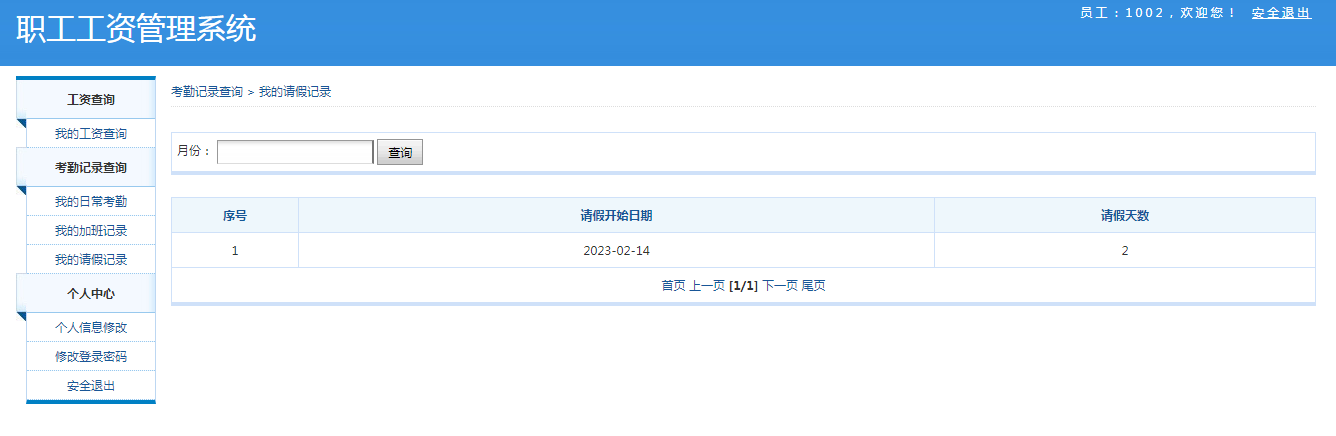
Task: Jump to 尾页 in pagination
Action: 814,285
